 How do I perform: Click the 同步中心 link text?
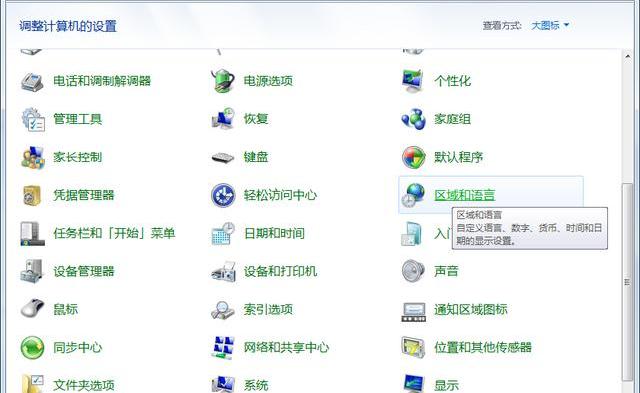(78, 348)
